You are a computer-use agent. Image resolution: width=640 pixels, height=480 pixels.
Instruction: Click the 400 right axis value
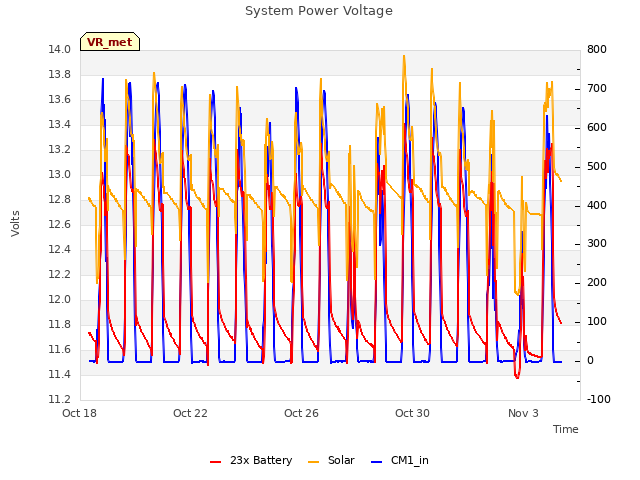(597, 205)
